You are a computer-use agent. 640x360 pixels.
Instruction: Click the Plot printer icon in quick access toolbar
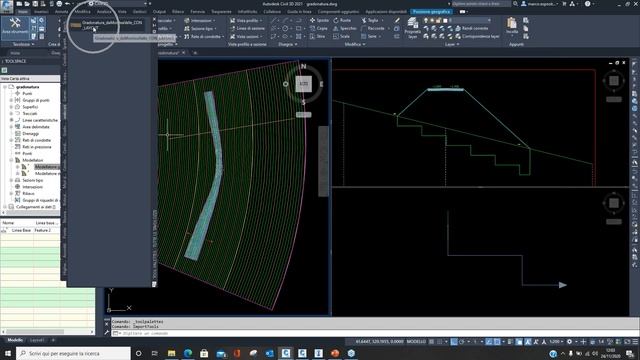click(59, 4)
